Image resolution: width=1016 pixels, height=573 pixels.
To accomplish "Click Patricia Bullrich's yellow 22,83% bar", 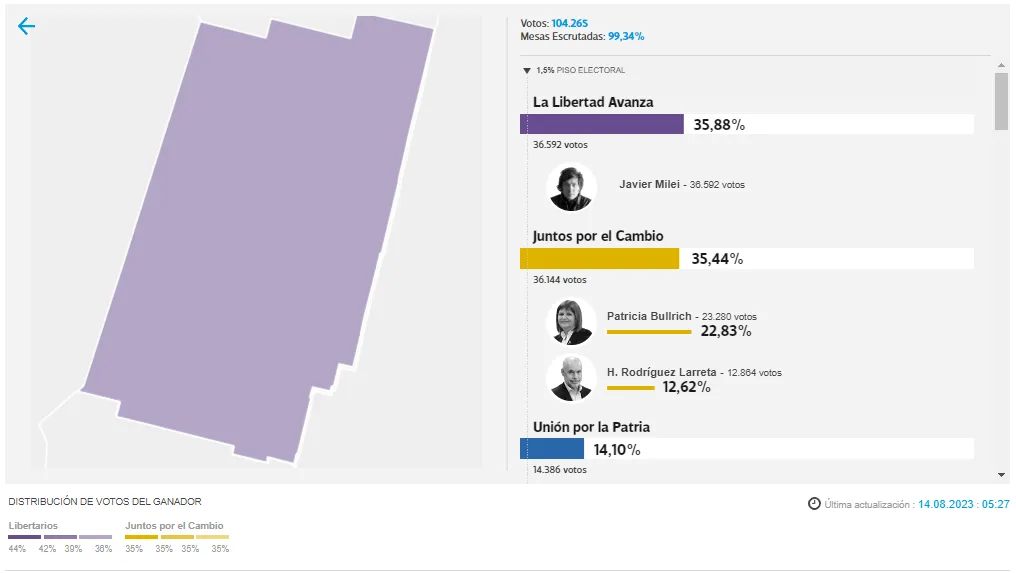I will click(649, 331).
